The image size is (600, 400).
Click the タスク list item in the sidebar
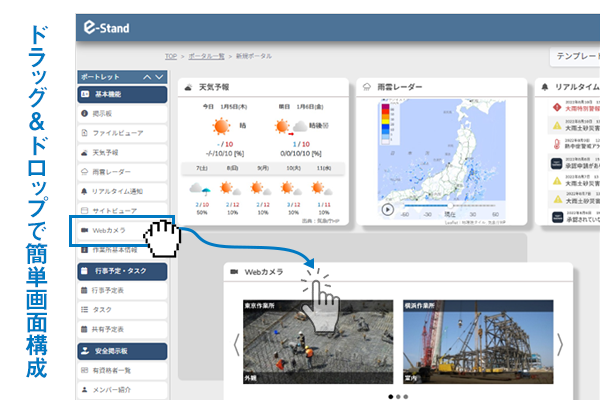[121, 309]
